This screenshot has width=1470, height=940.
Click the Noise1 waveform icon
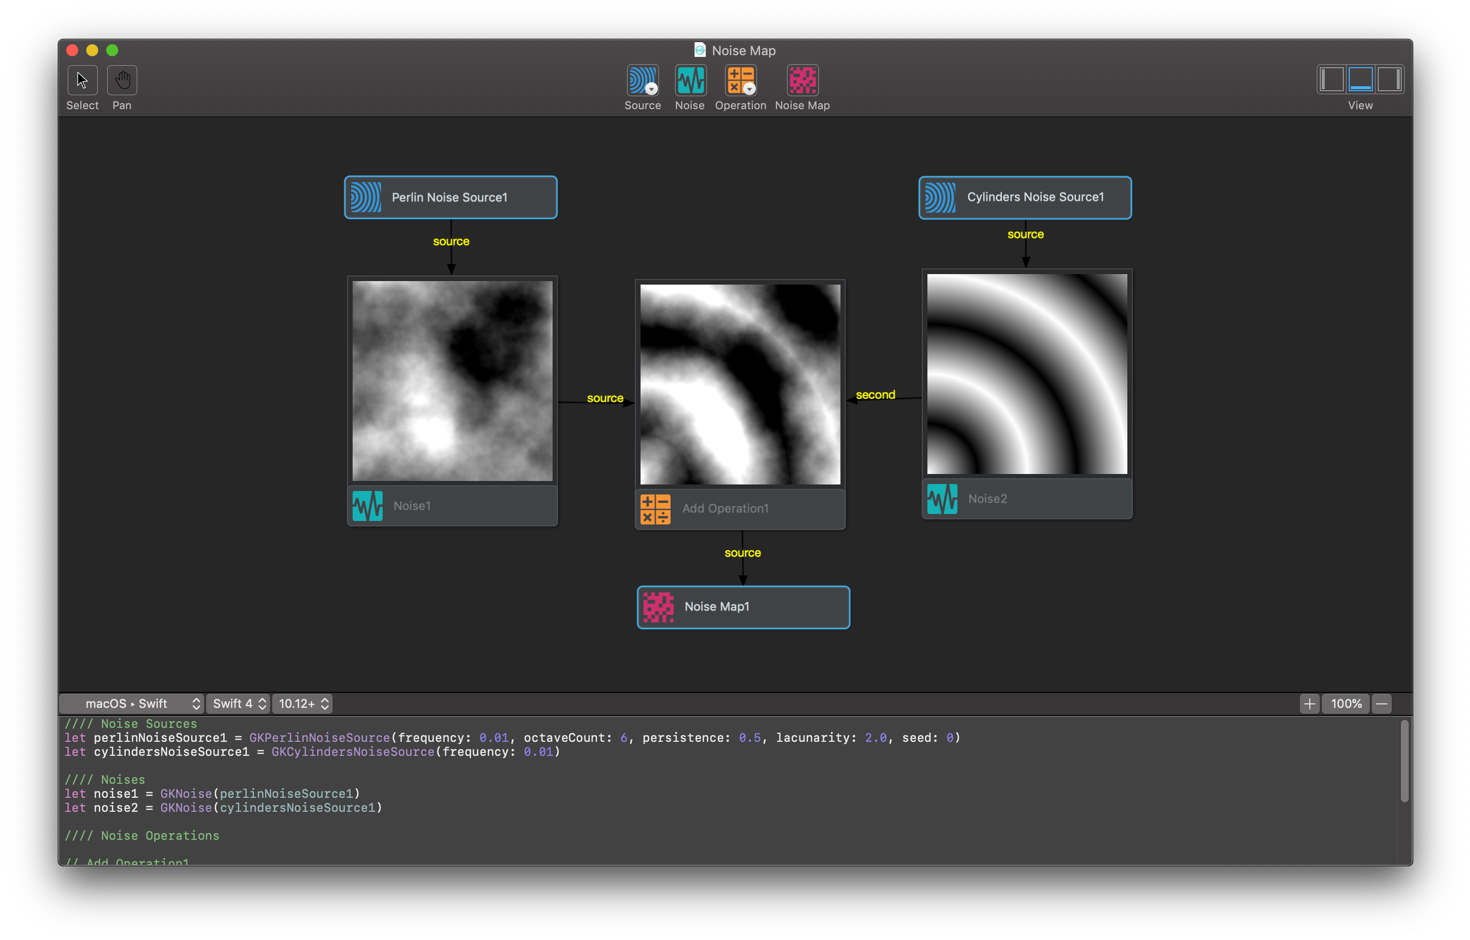click(367, 506)
